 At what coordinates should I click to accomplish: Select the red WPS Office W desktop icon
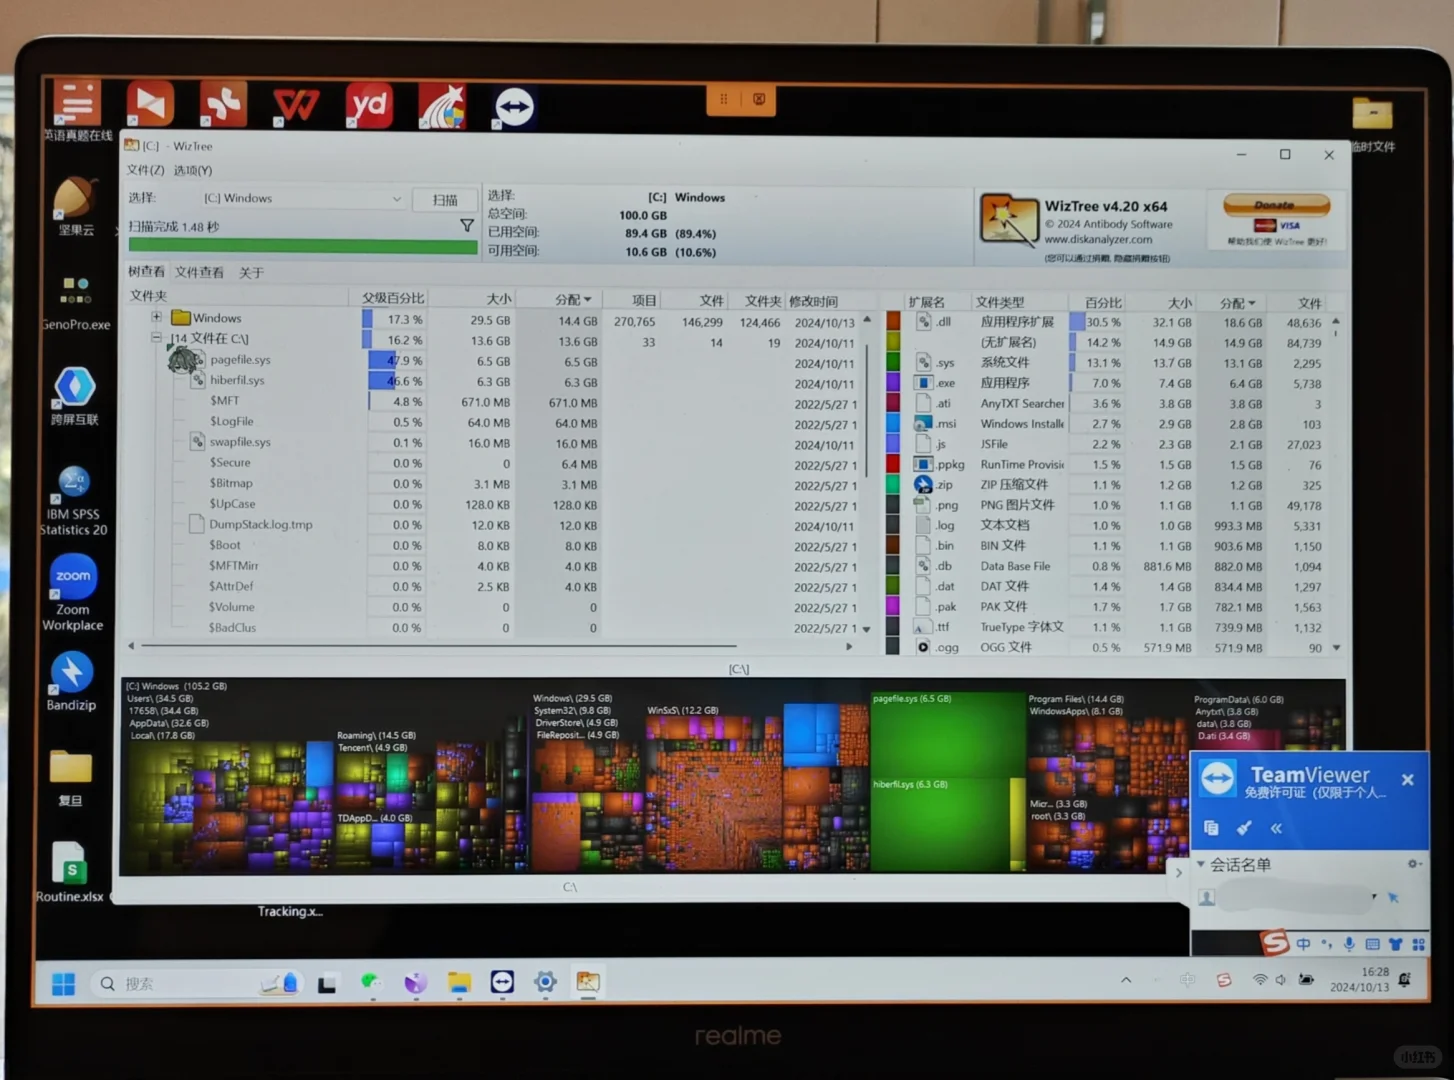click(296, 104)
